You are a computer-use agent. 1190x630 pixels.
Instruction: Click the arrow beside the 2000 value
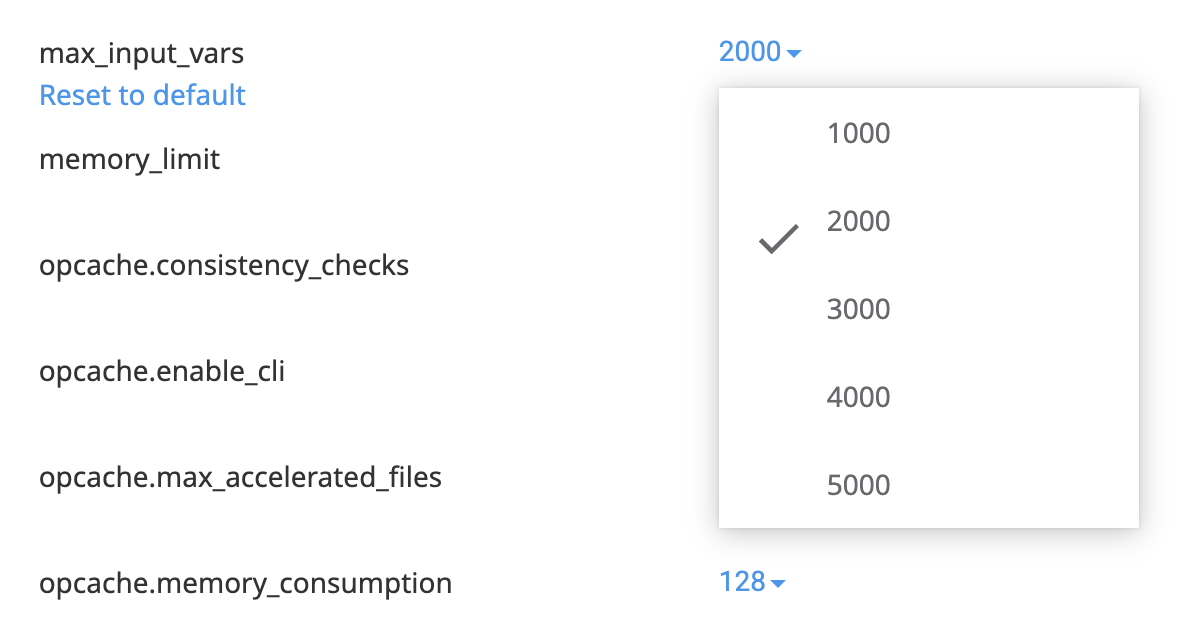click(x=794, y=52)
